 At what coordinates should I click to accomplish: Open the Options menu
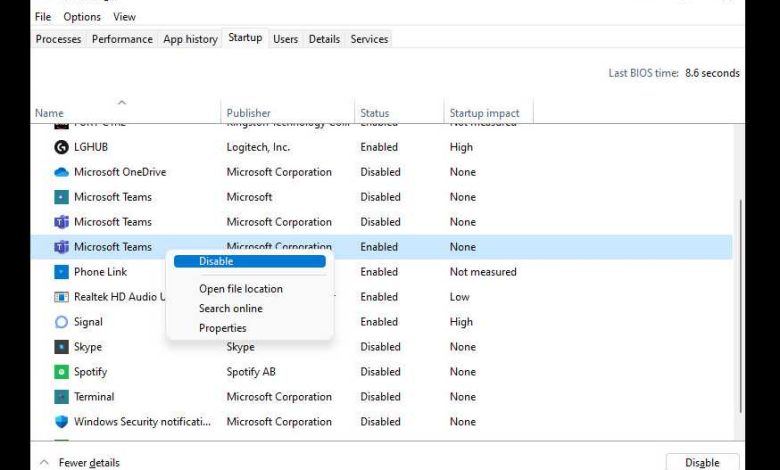[x=82, y=17]
